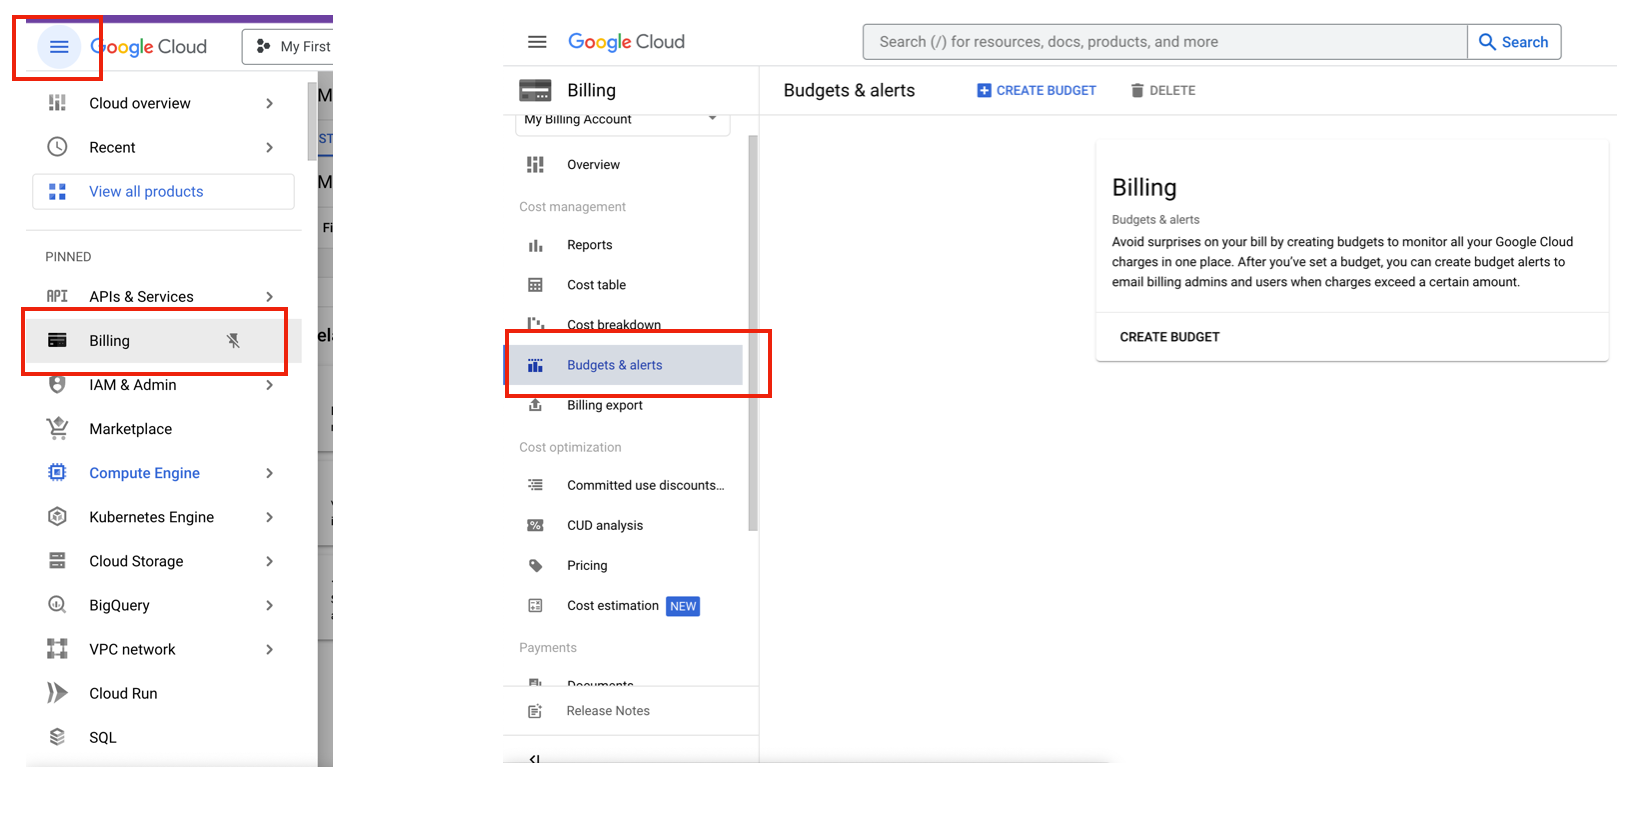Click the billing sidebar vertical scrollbar
This screenshot has width=1646, height=816.
(x=753, y=333)
